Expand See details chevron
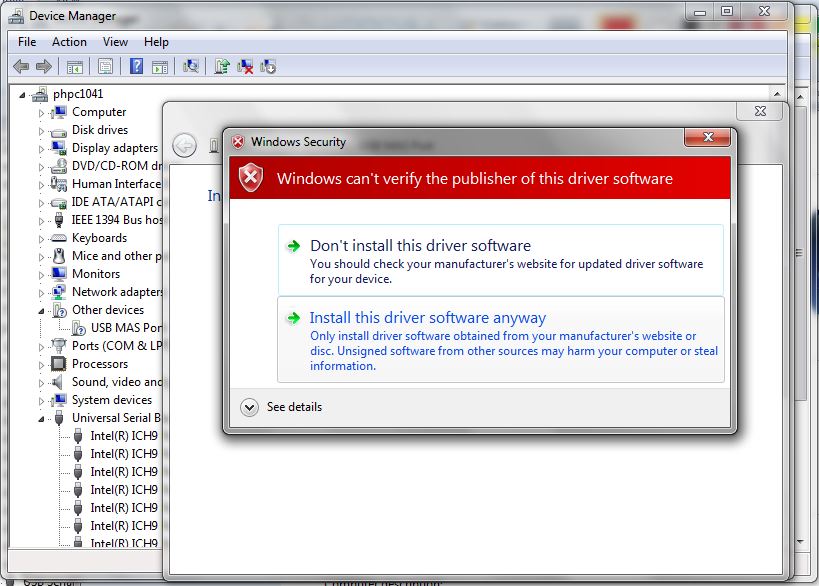819x586 pixels. 249,407
